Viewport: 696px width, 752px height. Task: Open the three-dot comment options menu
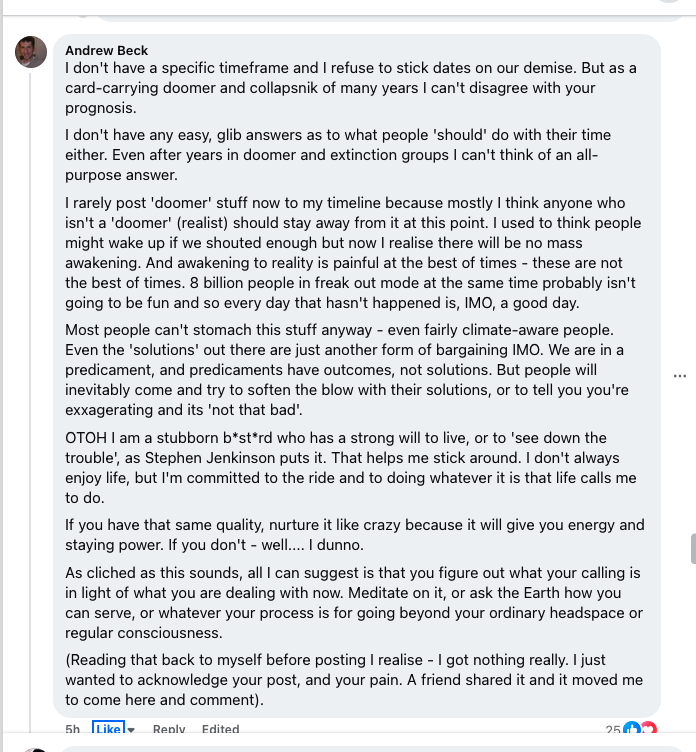(680, 375)
